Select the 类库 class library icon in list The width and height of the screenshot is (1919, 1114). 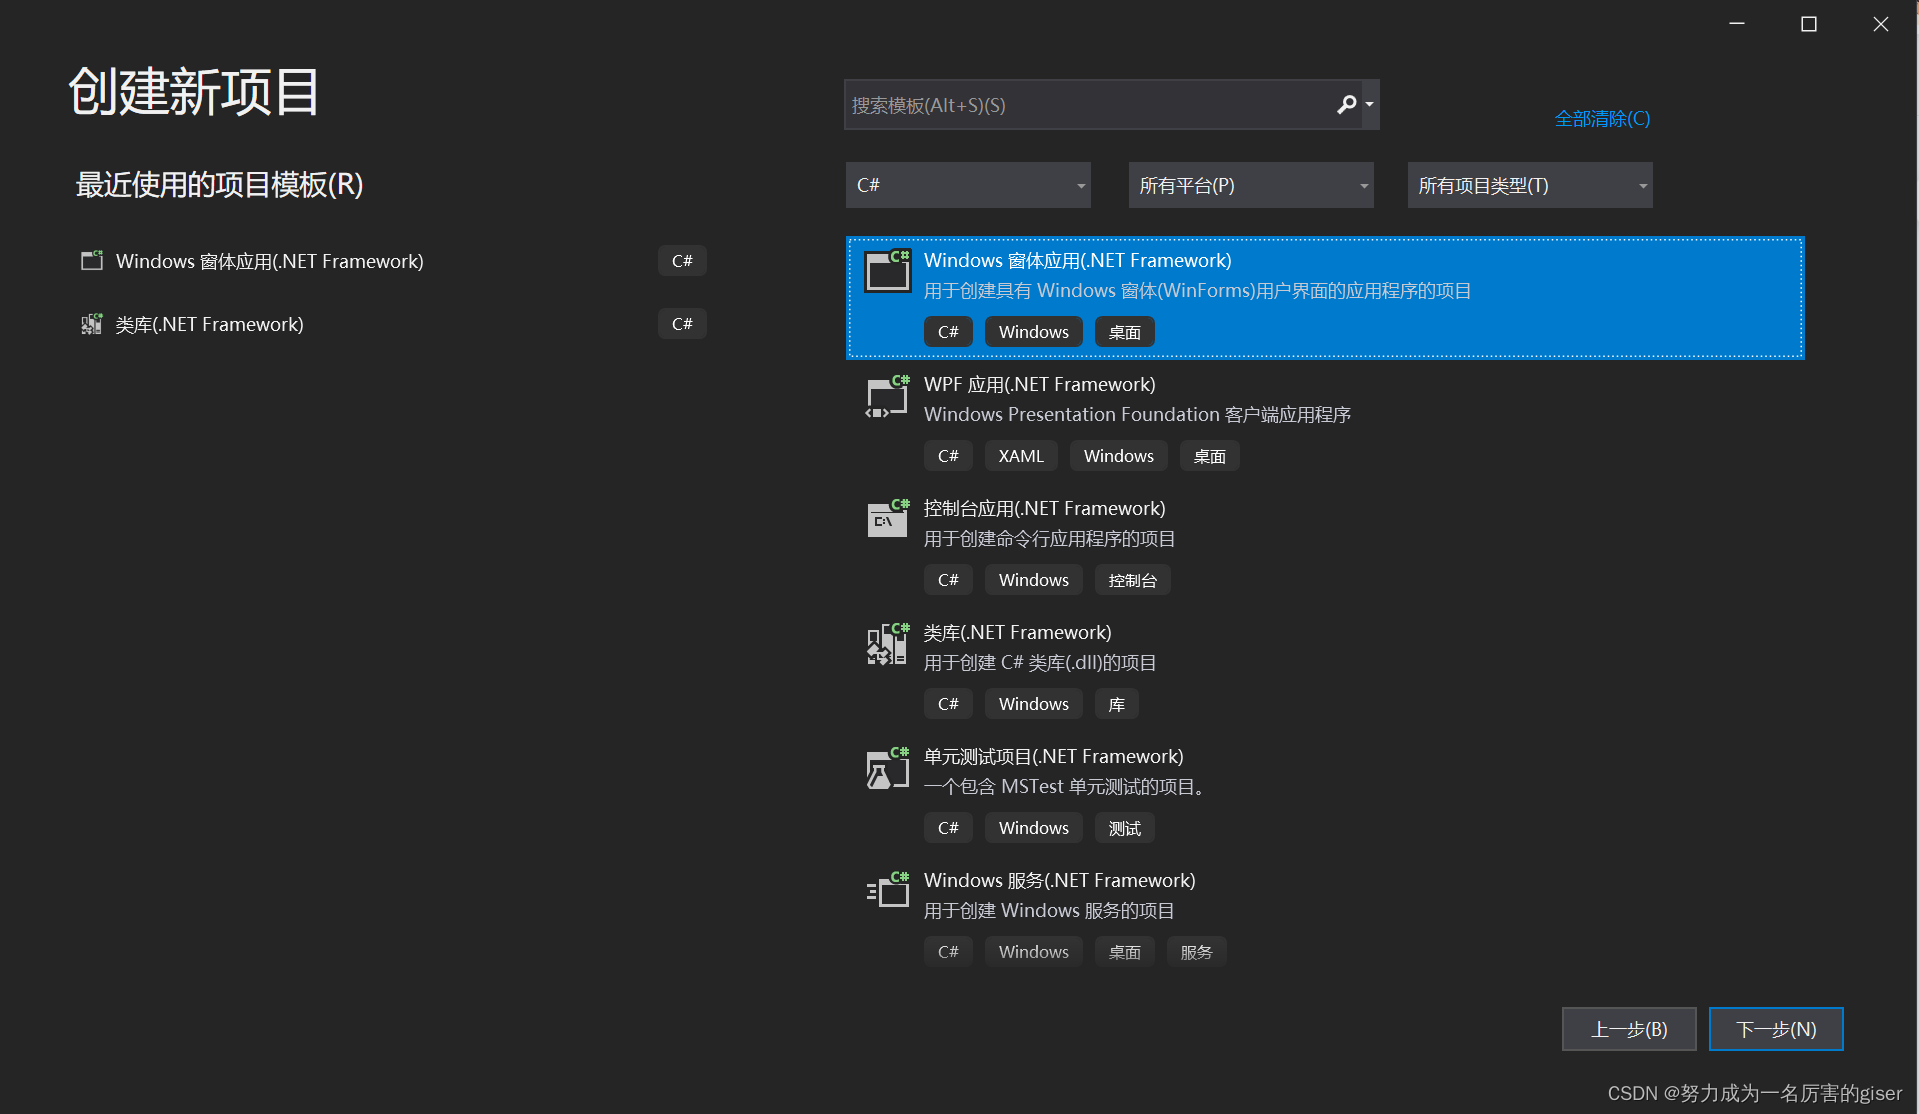click(888, 644)
